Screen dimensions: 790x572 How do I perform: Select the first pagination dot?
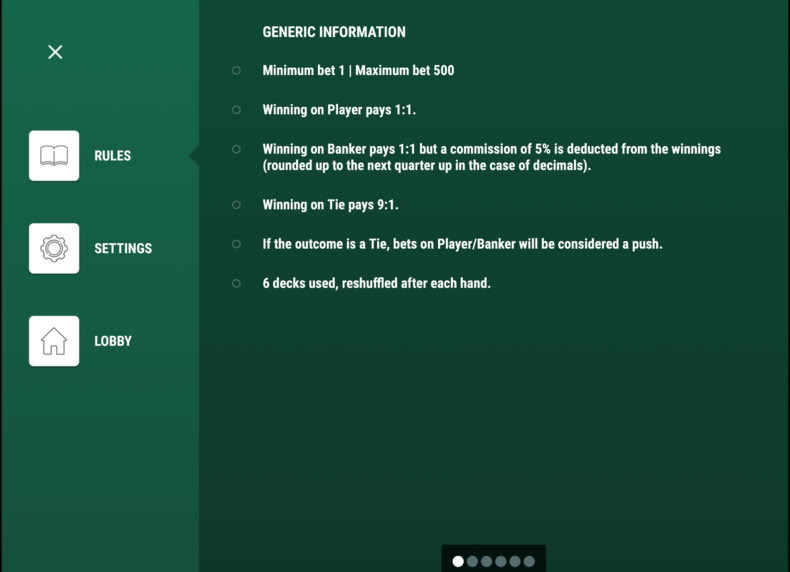click(458, 561)
